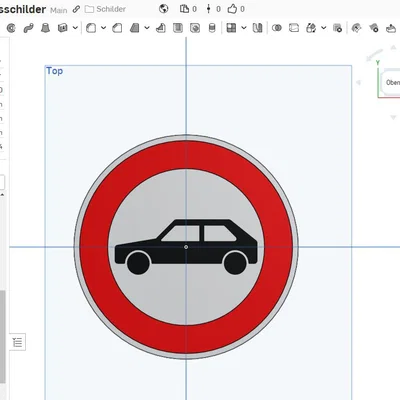This screenshot has width=400, height=400.
Task: Expand the pattern tool dropdown arrow
Action: (244, 28)
